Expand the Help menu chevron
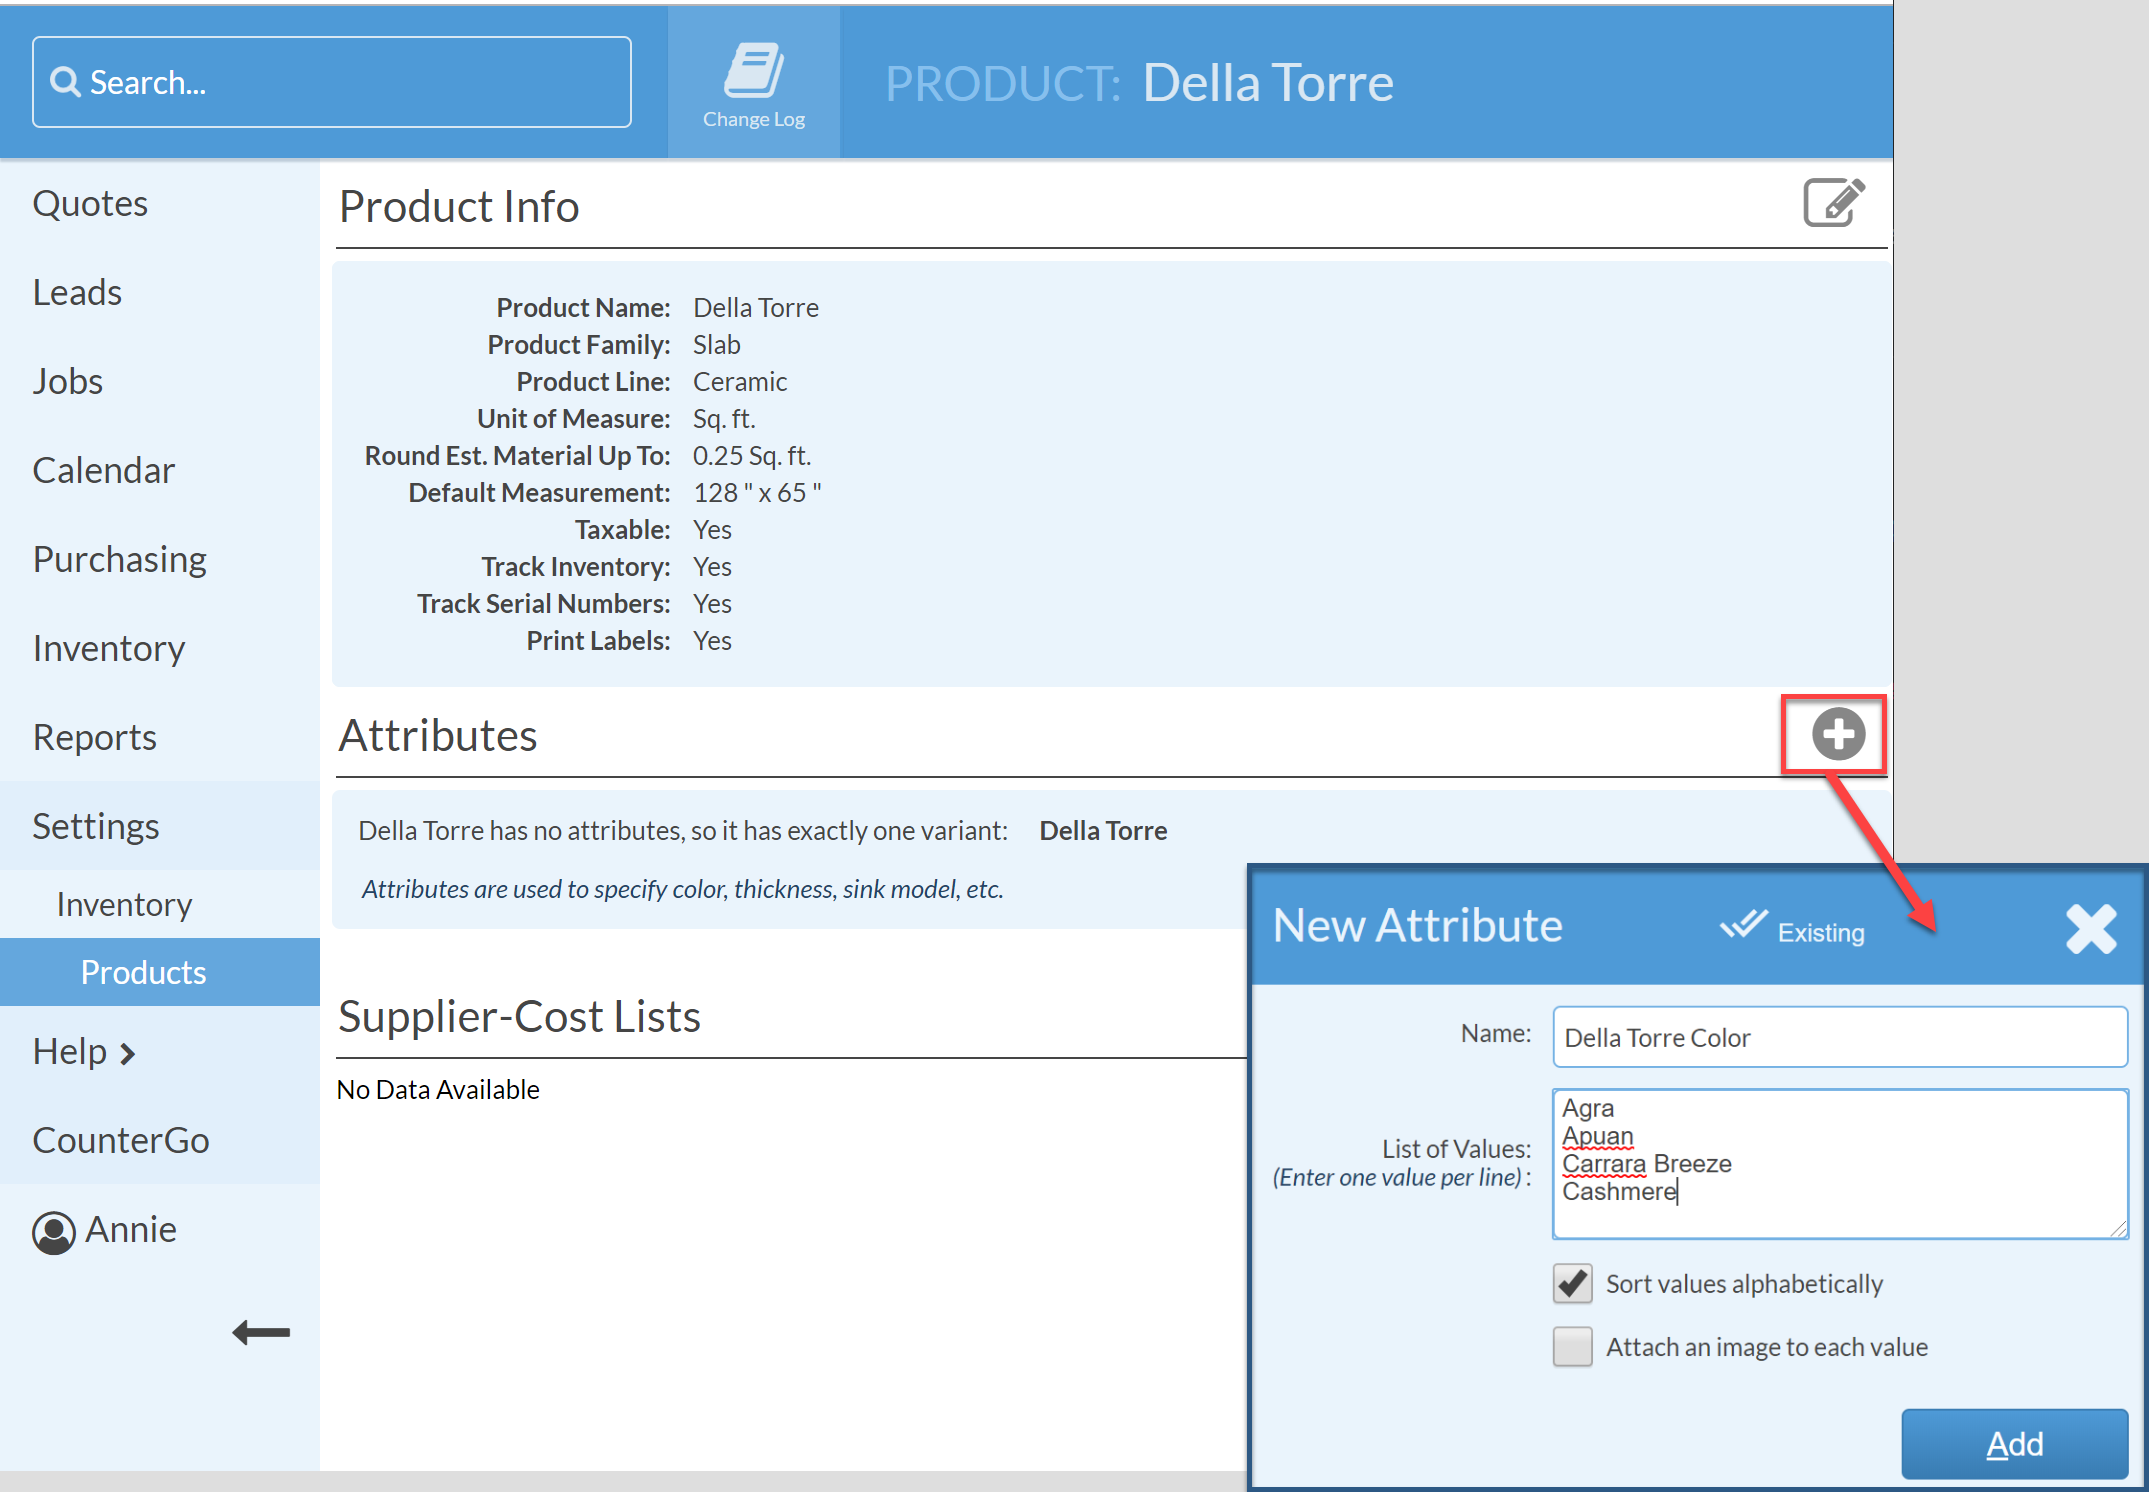This screenshot has width=2149, height=1492. (128, 1053)
